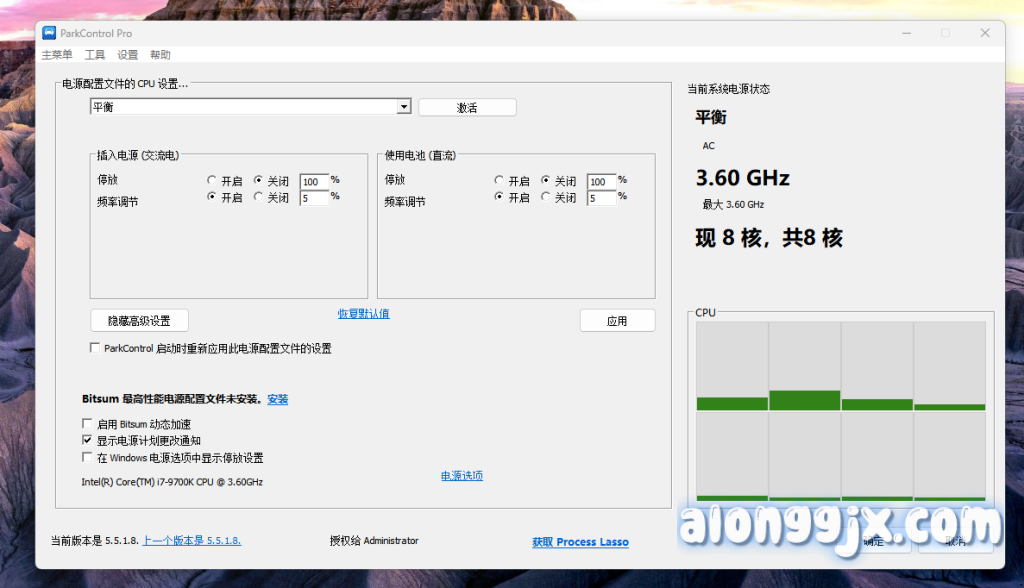Viewport: 1024px width, 588px height.
Task: Open the 帮助 menu
Action: 160,55
